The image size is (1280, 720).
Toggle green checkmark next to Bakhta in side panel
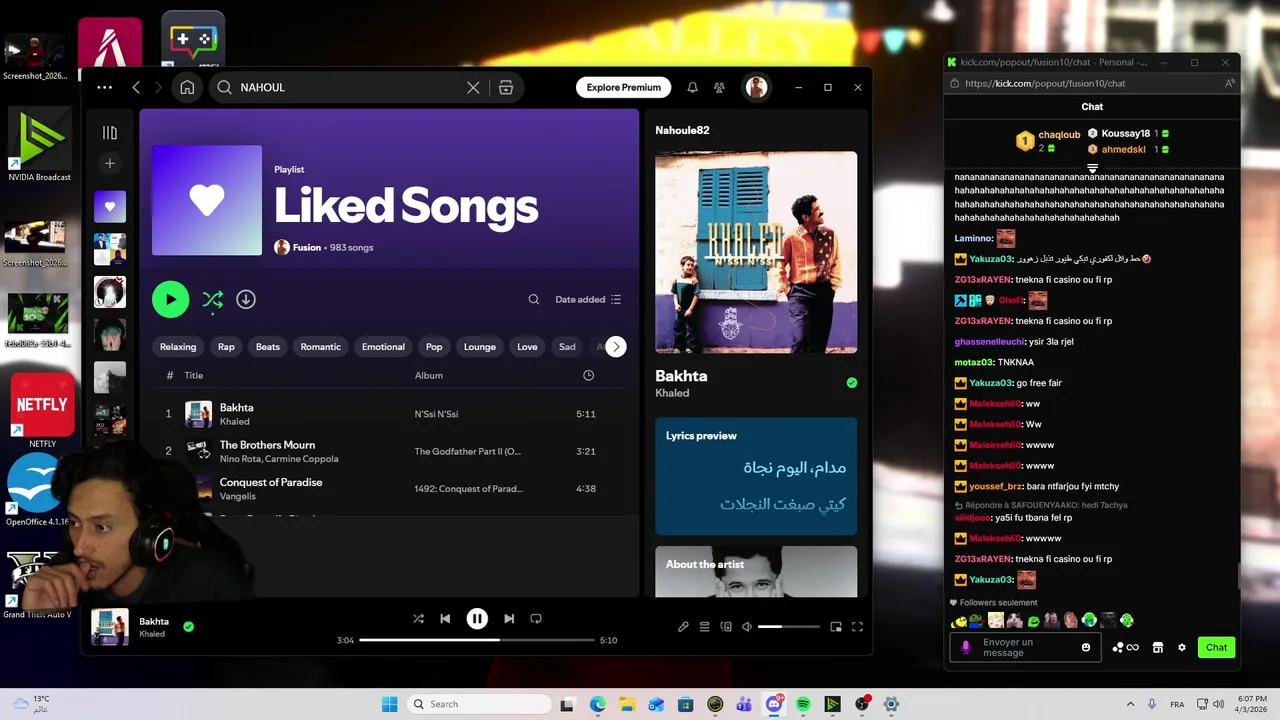coord(851,383)
